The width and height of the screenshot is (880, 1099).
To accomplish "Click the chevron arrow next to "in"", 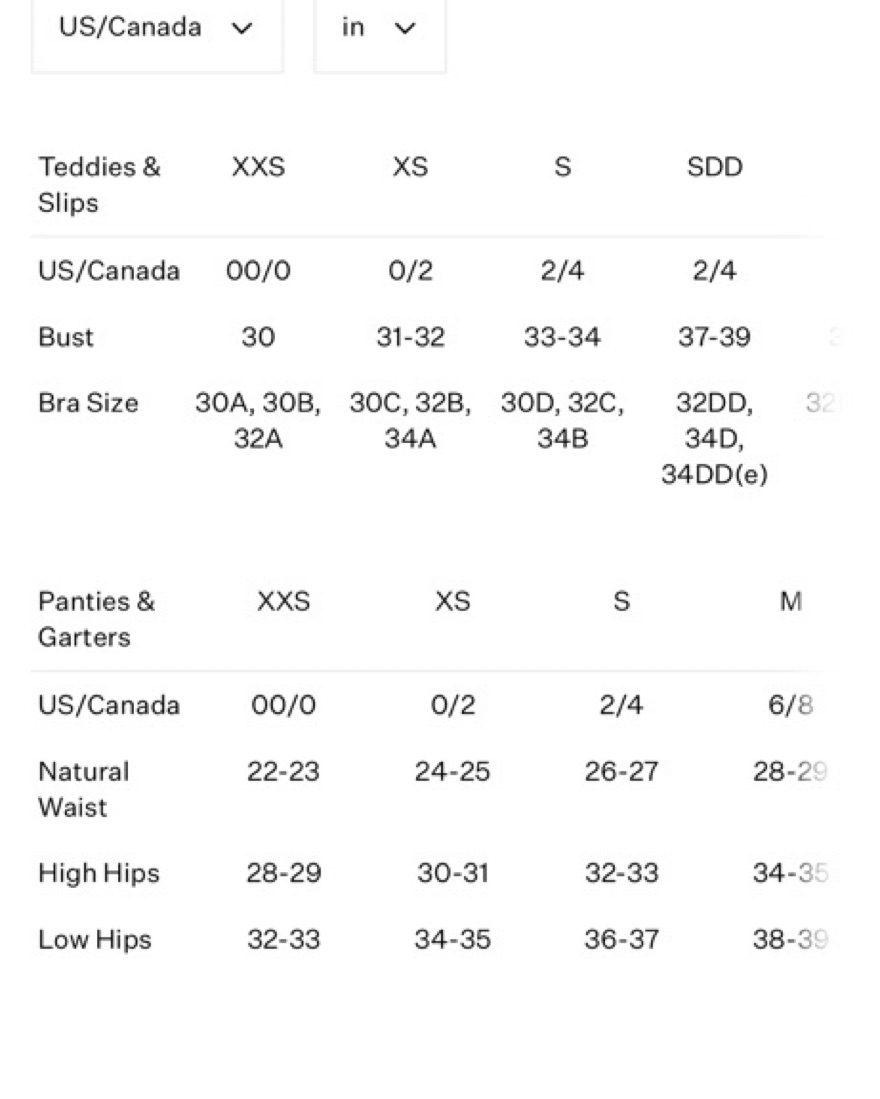I will pyautogui.click(x=405, y=29).
